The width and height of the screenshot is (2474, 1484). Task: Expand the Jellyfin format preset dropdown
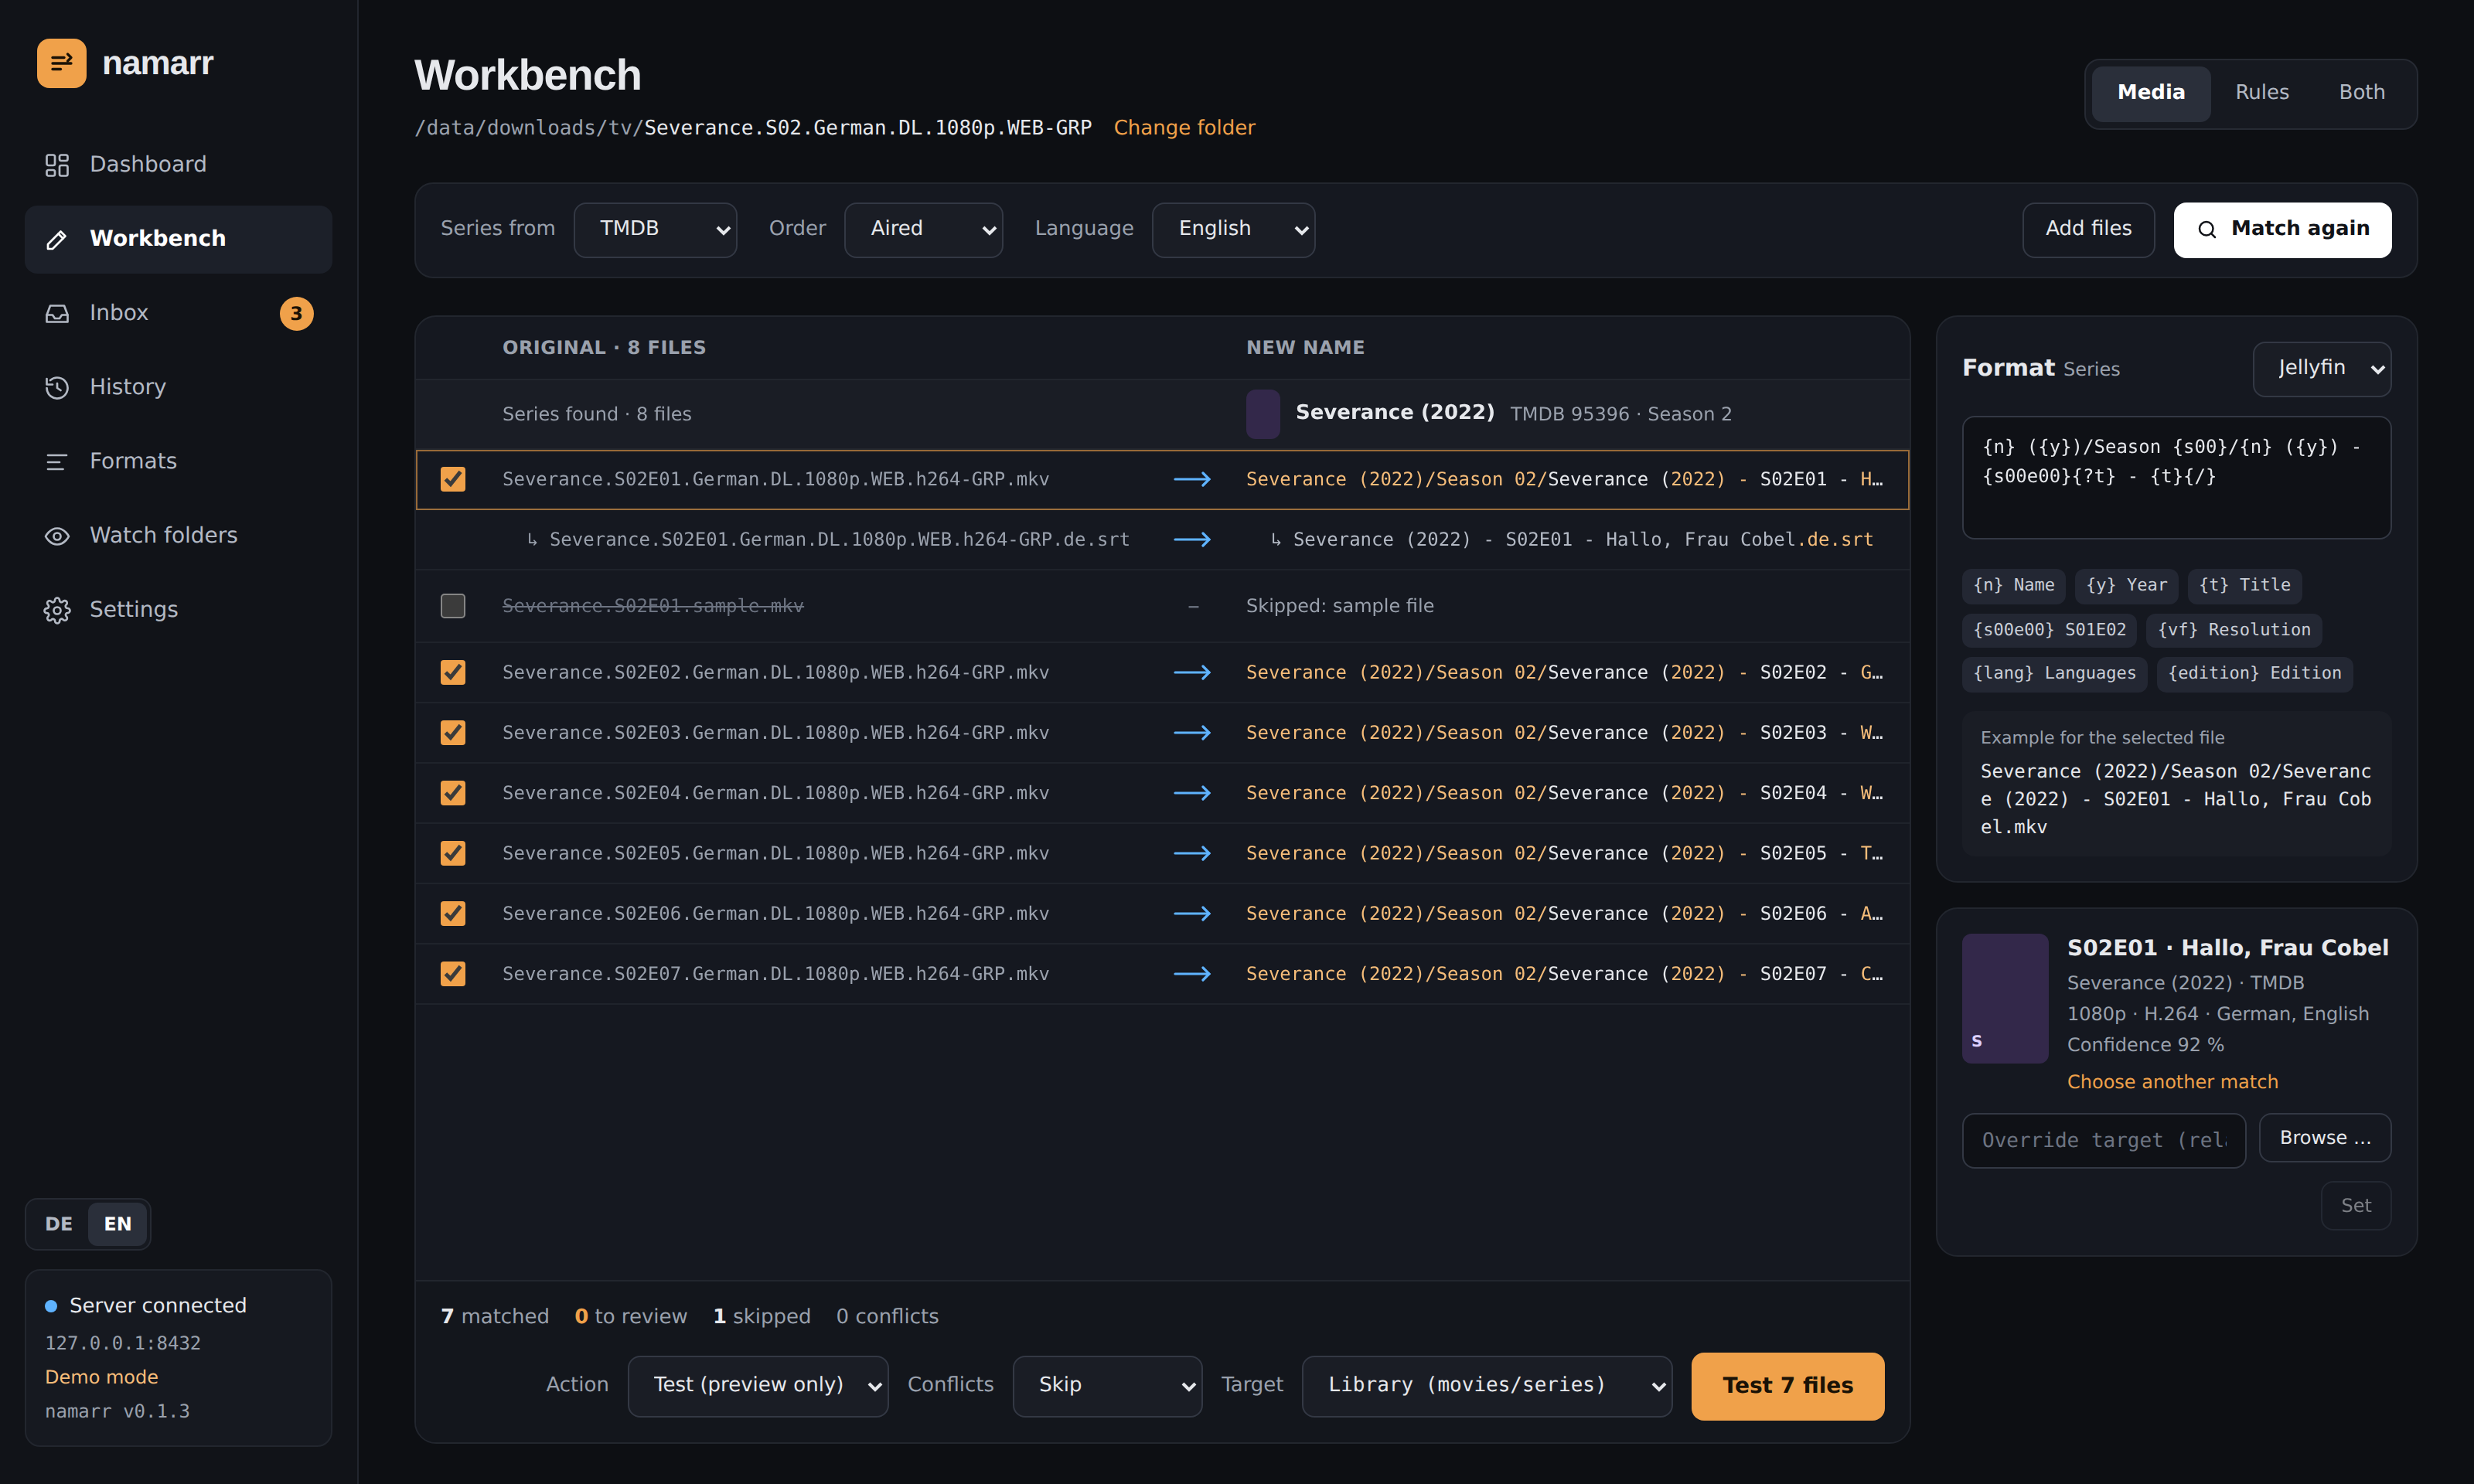pyautogui.click(x=2321, y=368)
